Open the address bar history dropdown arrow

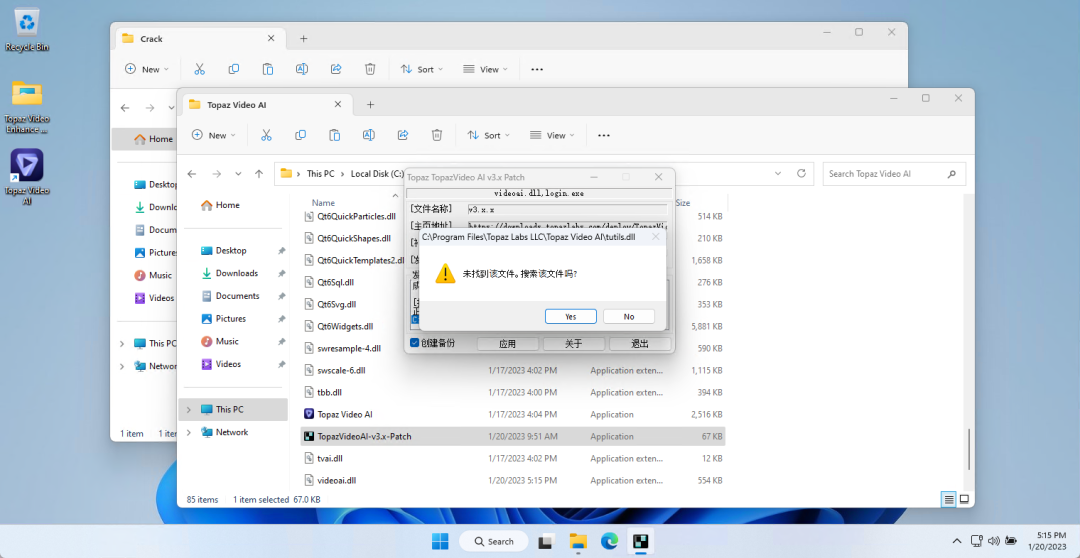pos(778,174)
